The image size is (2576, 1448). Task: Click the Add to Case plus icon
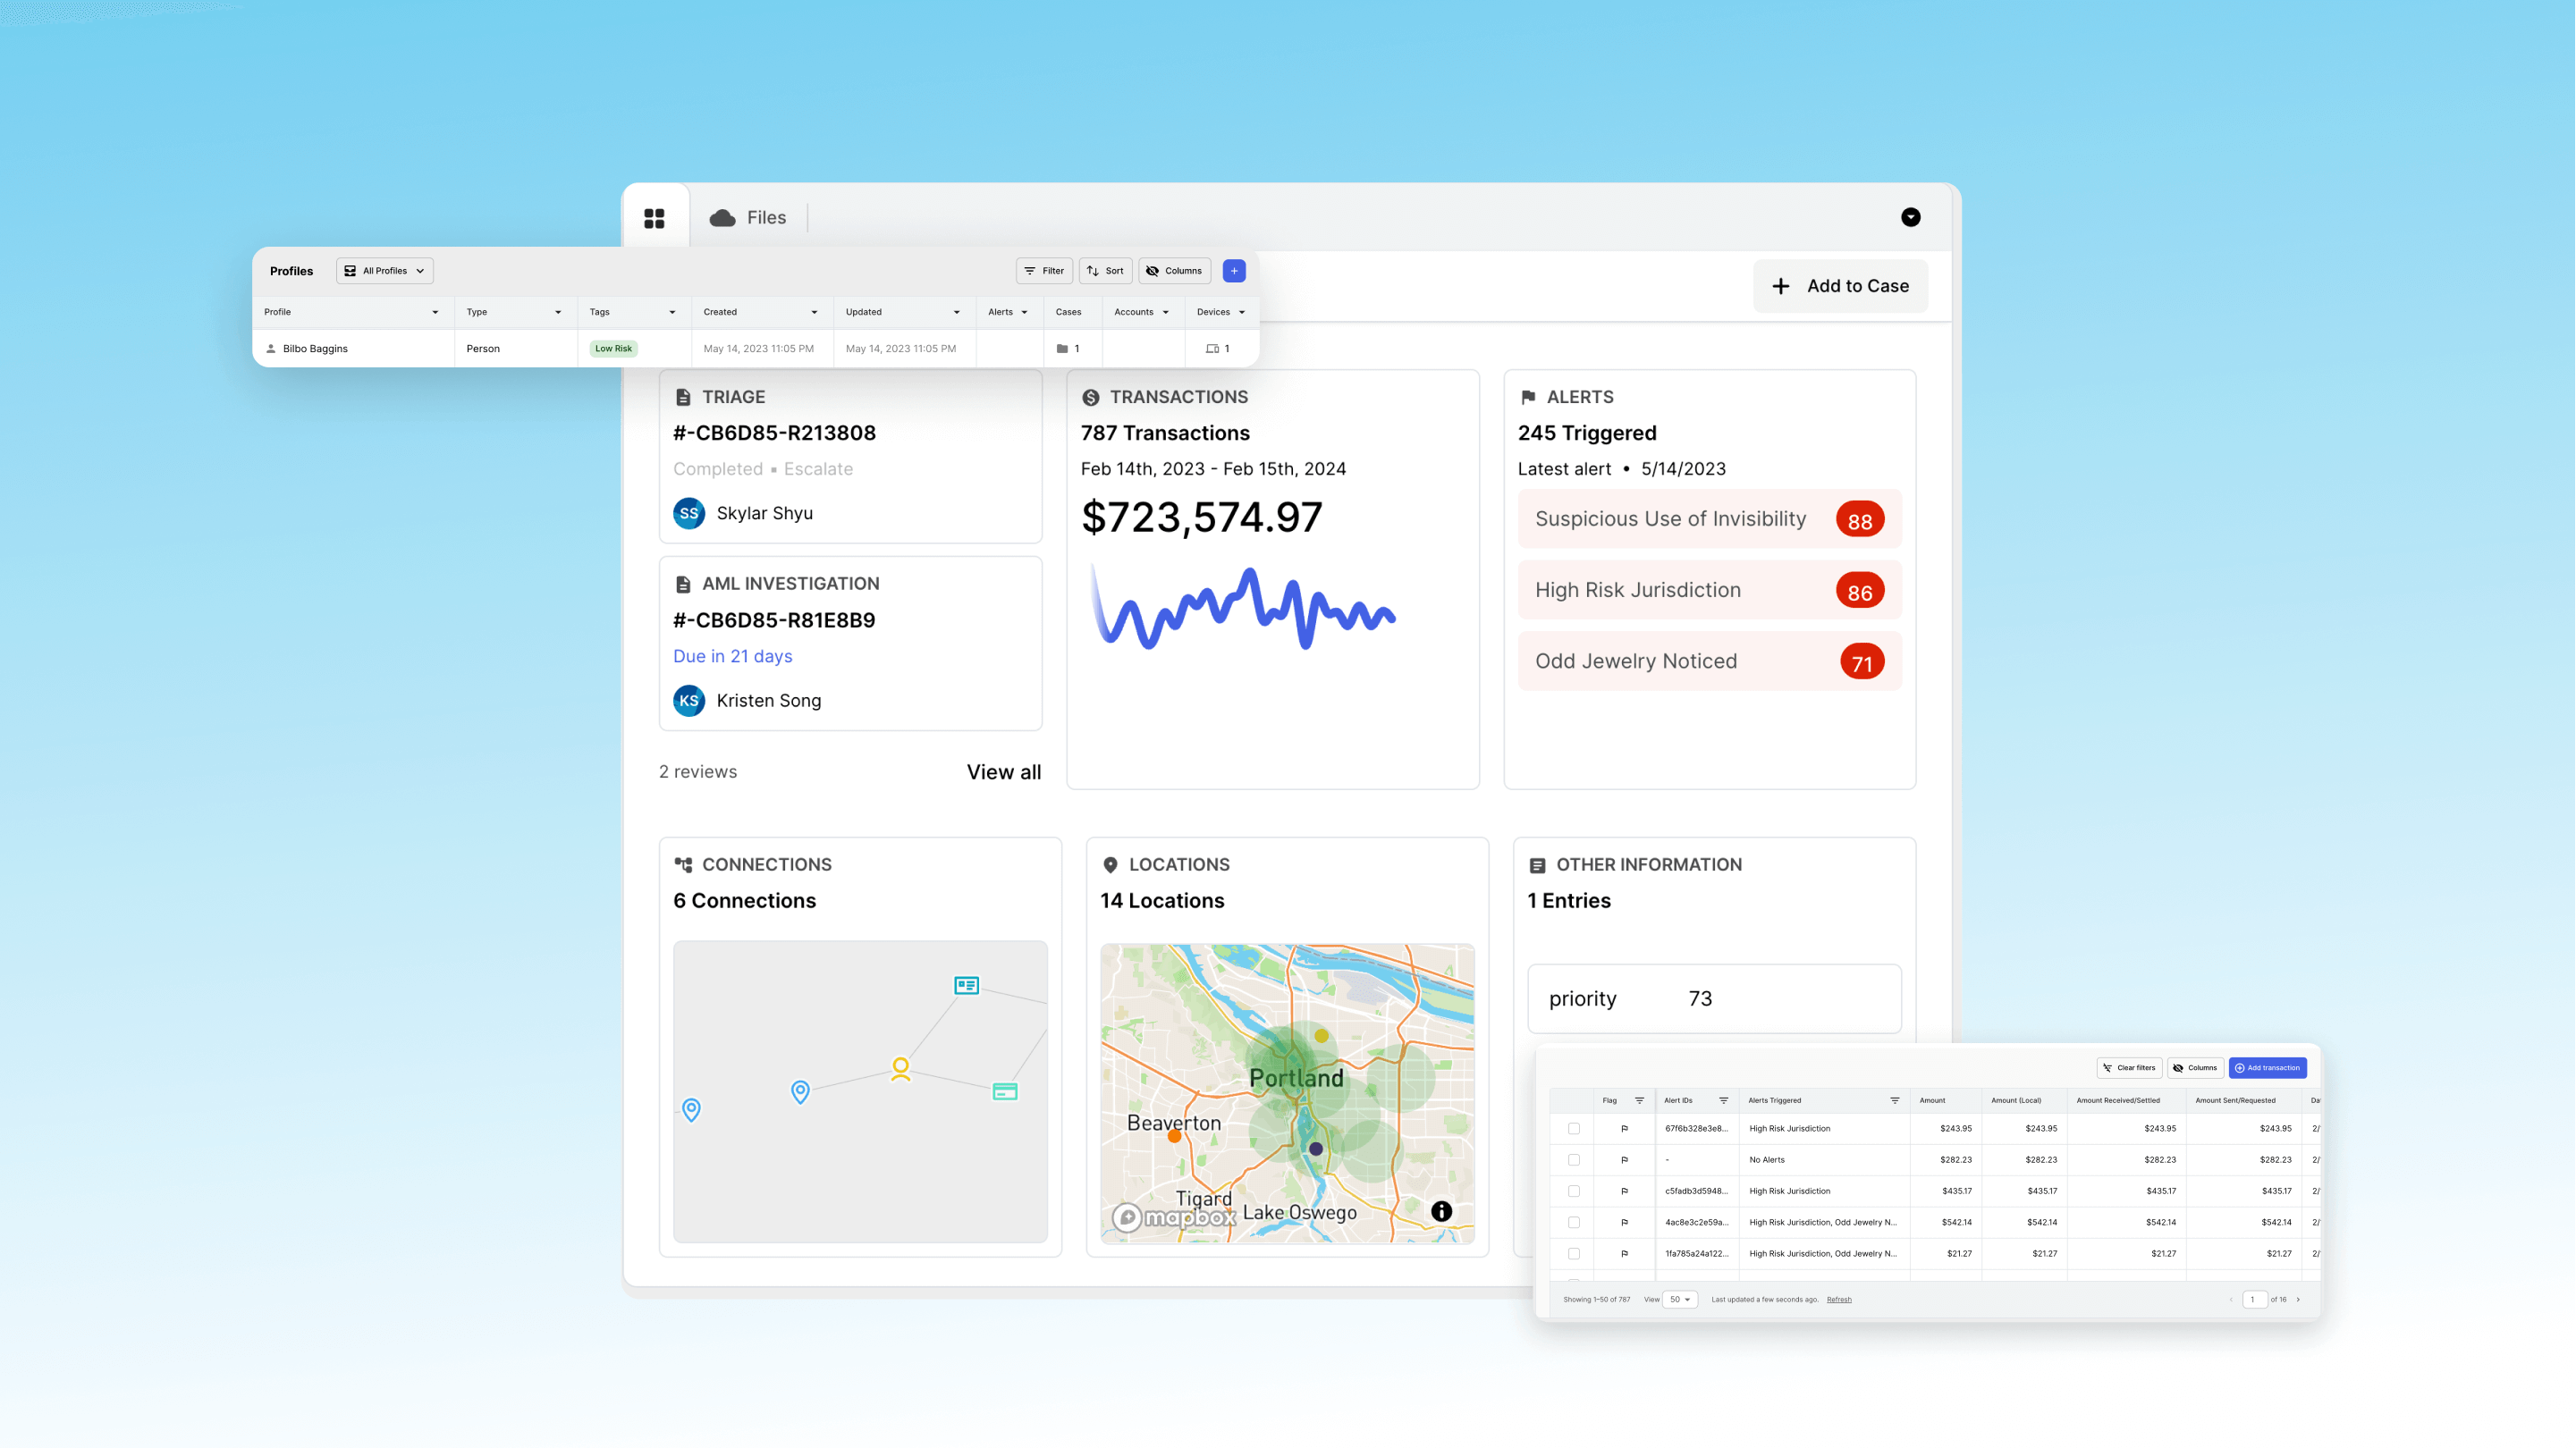pyautogui.click(x=1782, y=284)
